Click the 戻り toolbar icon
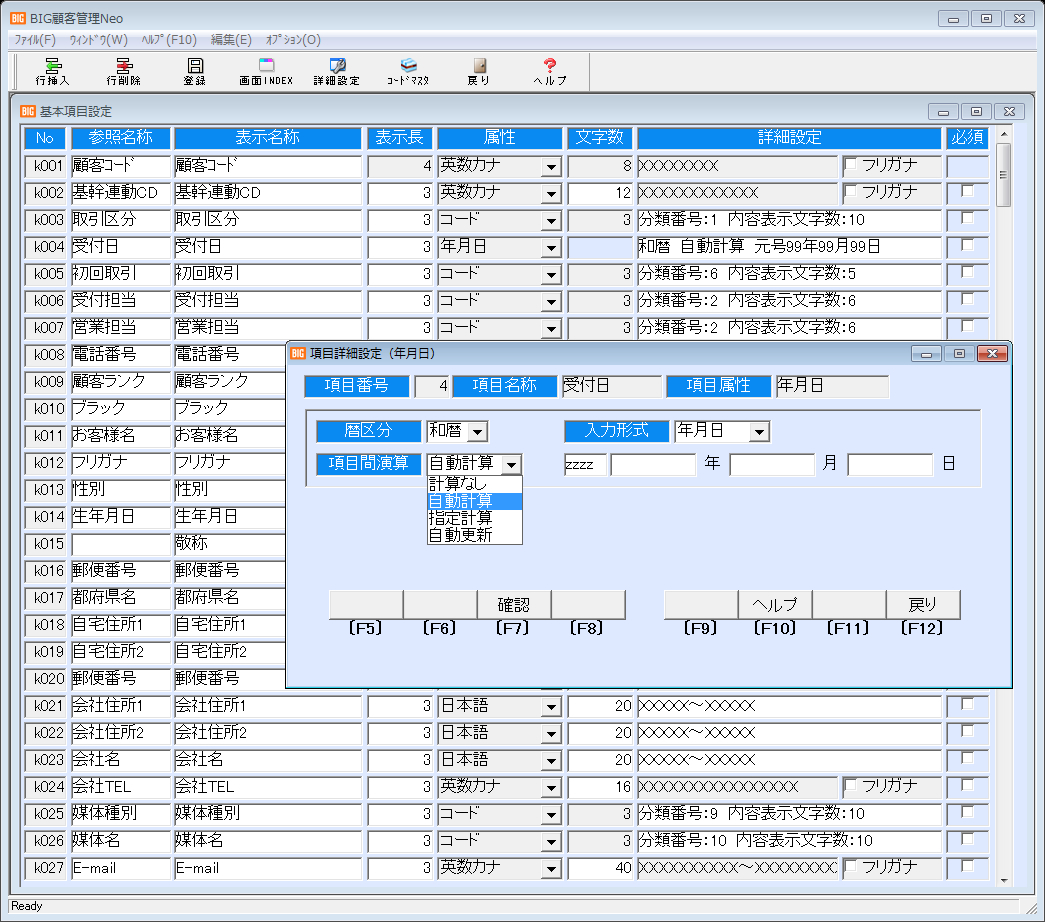Viewport: 1045px width, 922px height. [479, 71]
